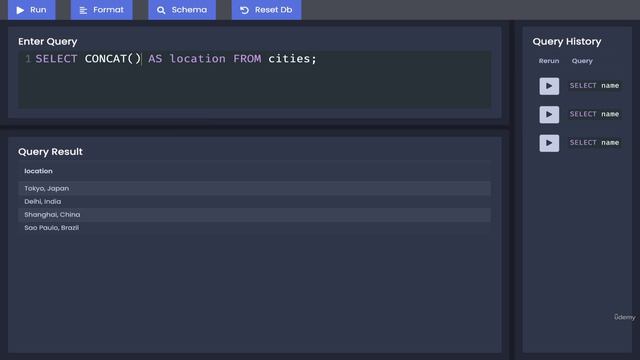Viewport: 640px width, 360px height.
Task: Select the 'Delhi, India' result row
Action: (254, 201)
